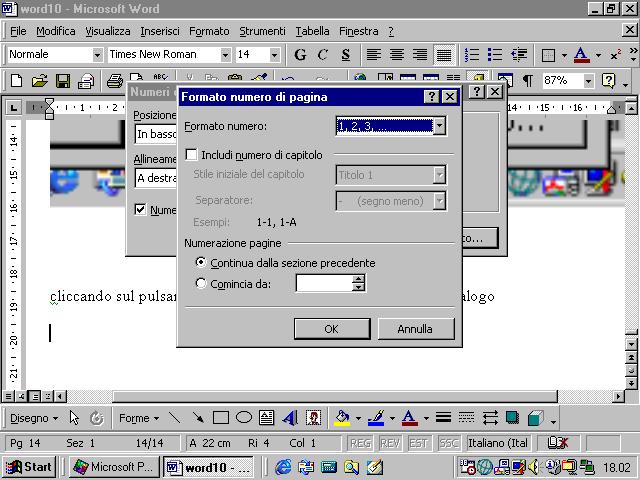Open the style dropdown showing Normale
640x480 pixels.
tap(97, 55)
